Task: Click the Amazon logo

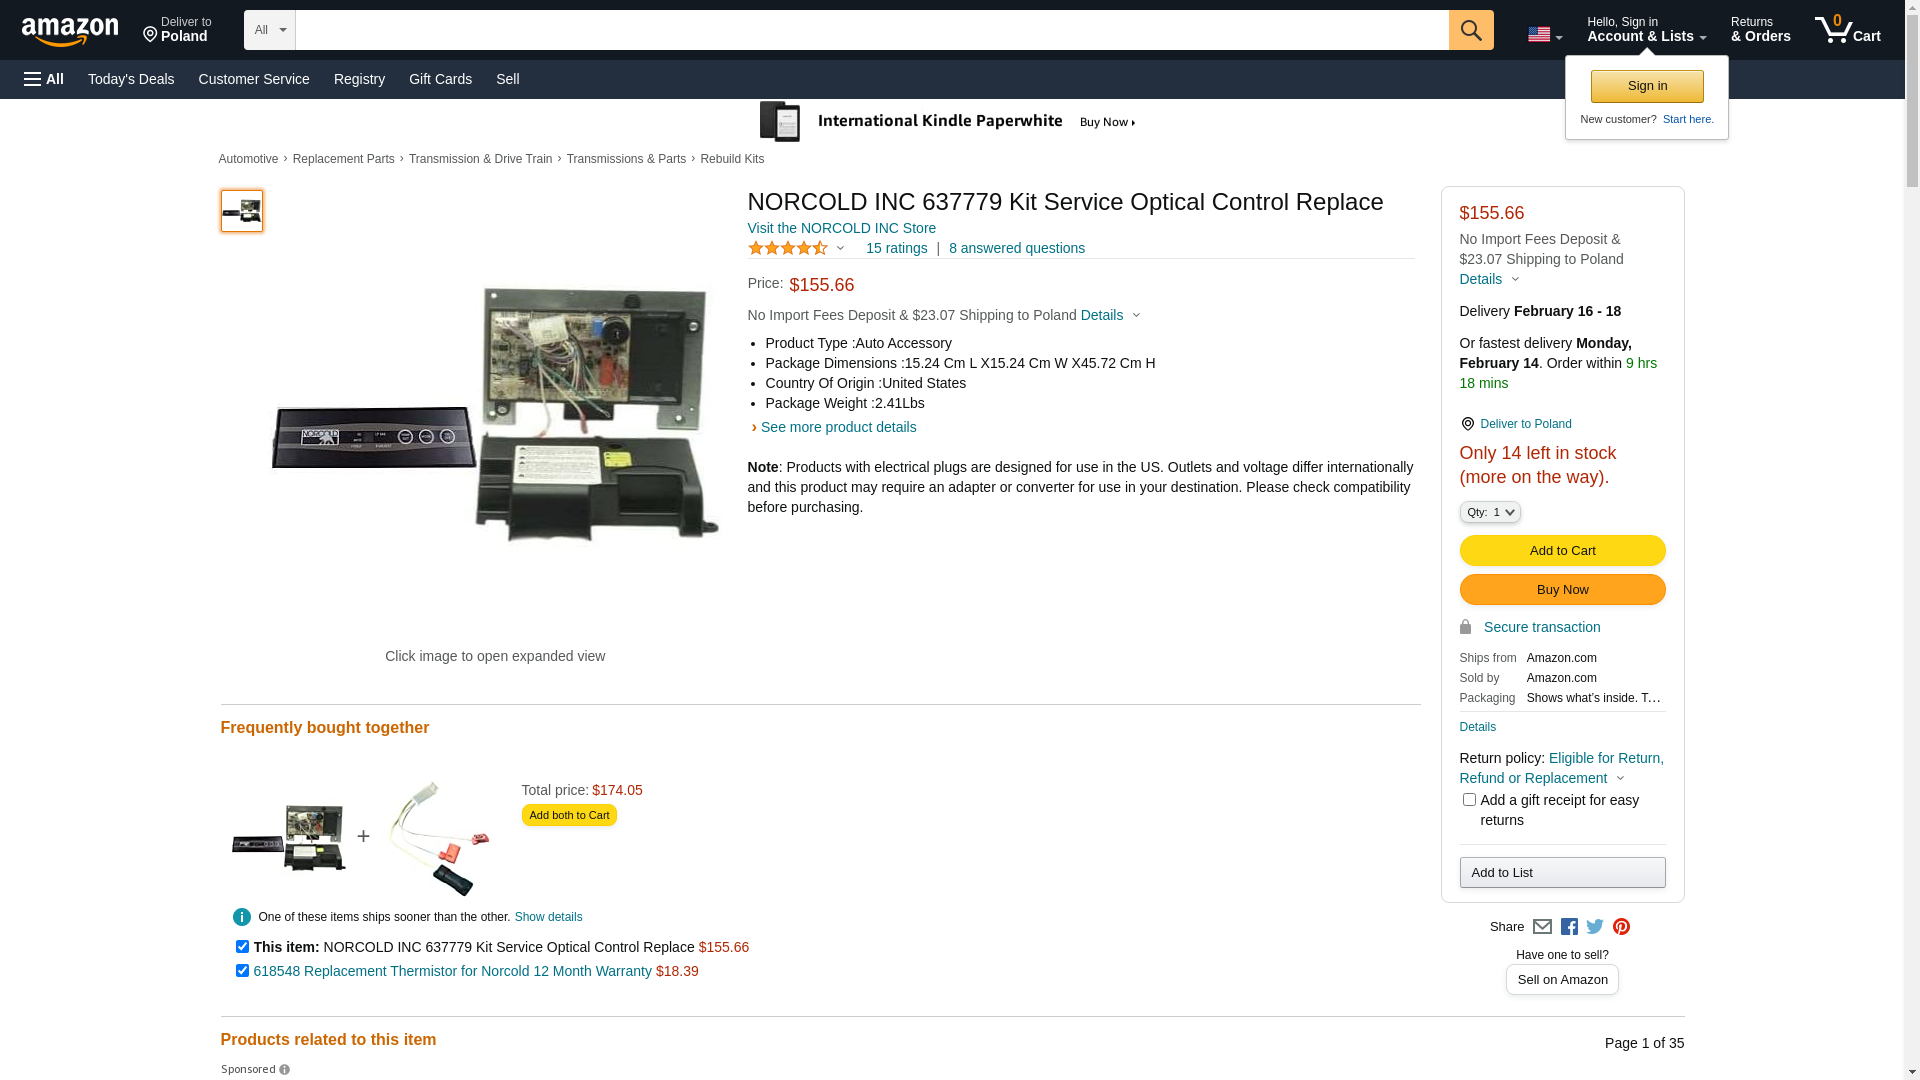Action: [x=70, y=32]
